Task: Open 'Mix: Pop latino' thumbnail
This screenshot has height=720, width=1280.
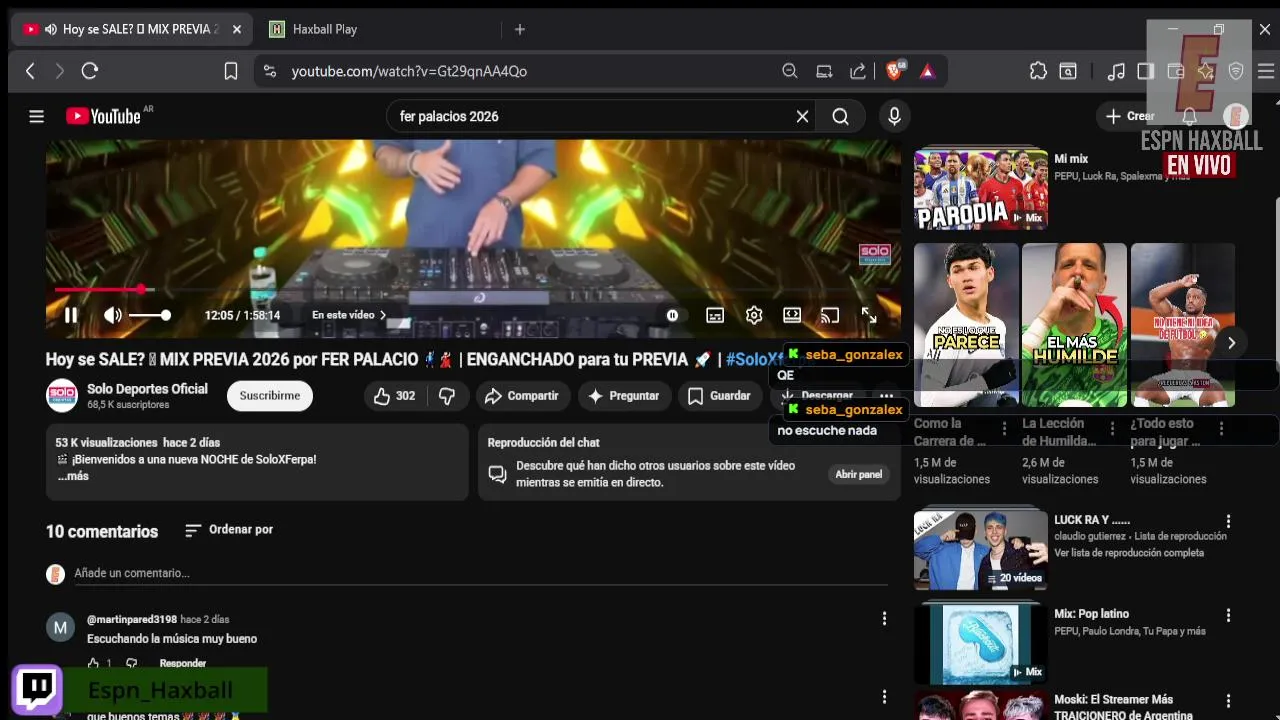Action: click(981, 644)
